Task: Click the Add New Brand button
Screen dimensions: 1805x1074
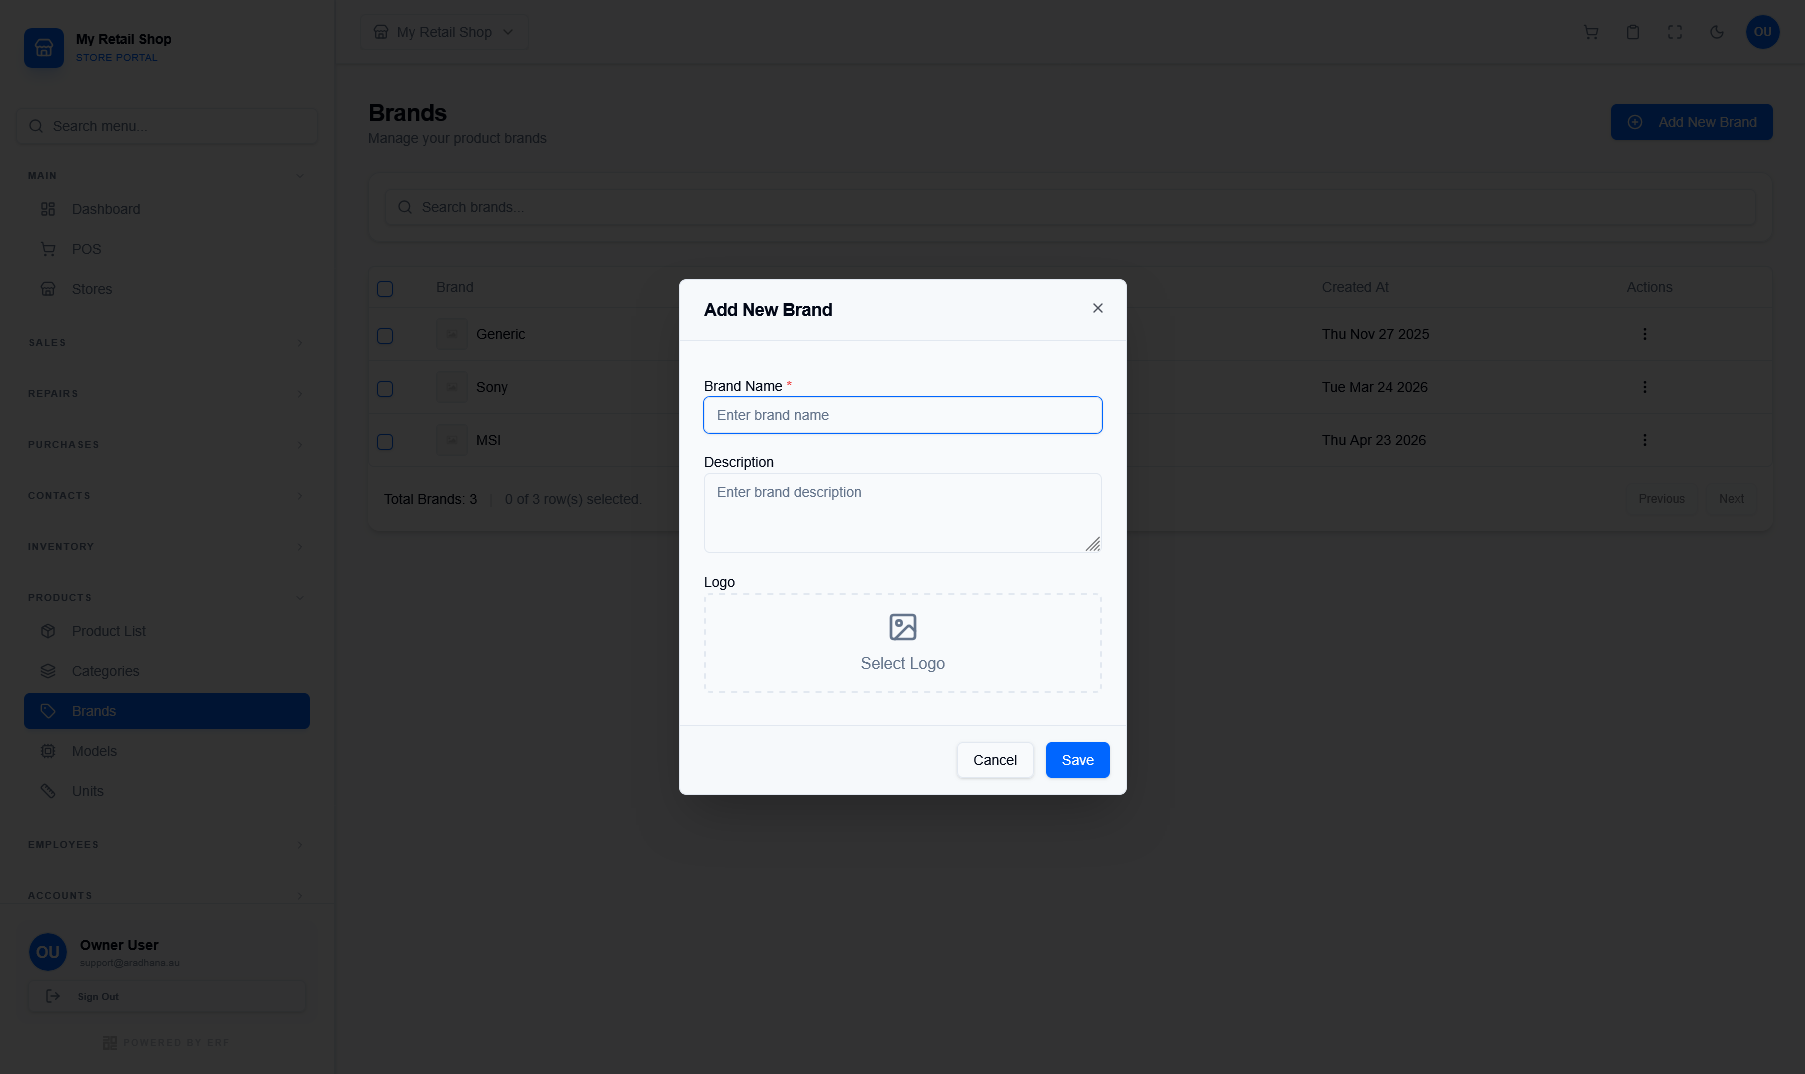Action: [1692, 122]
